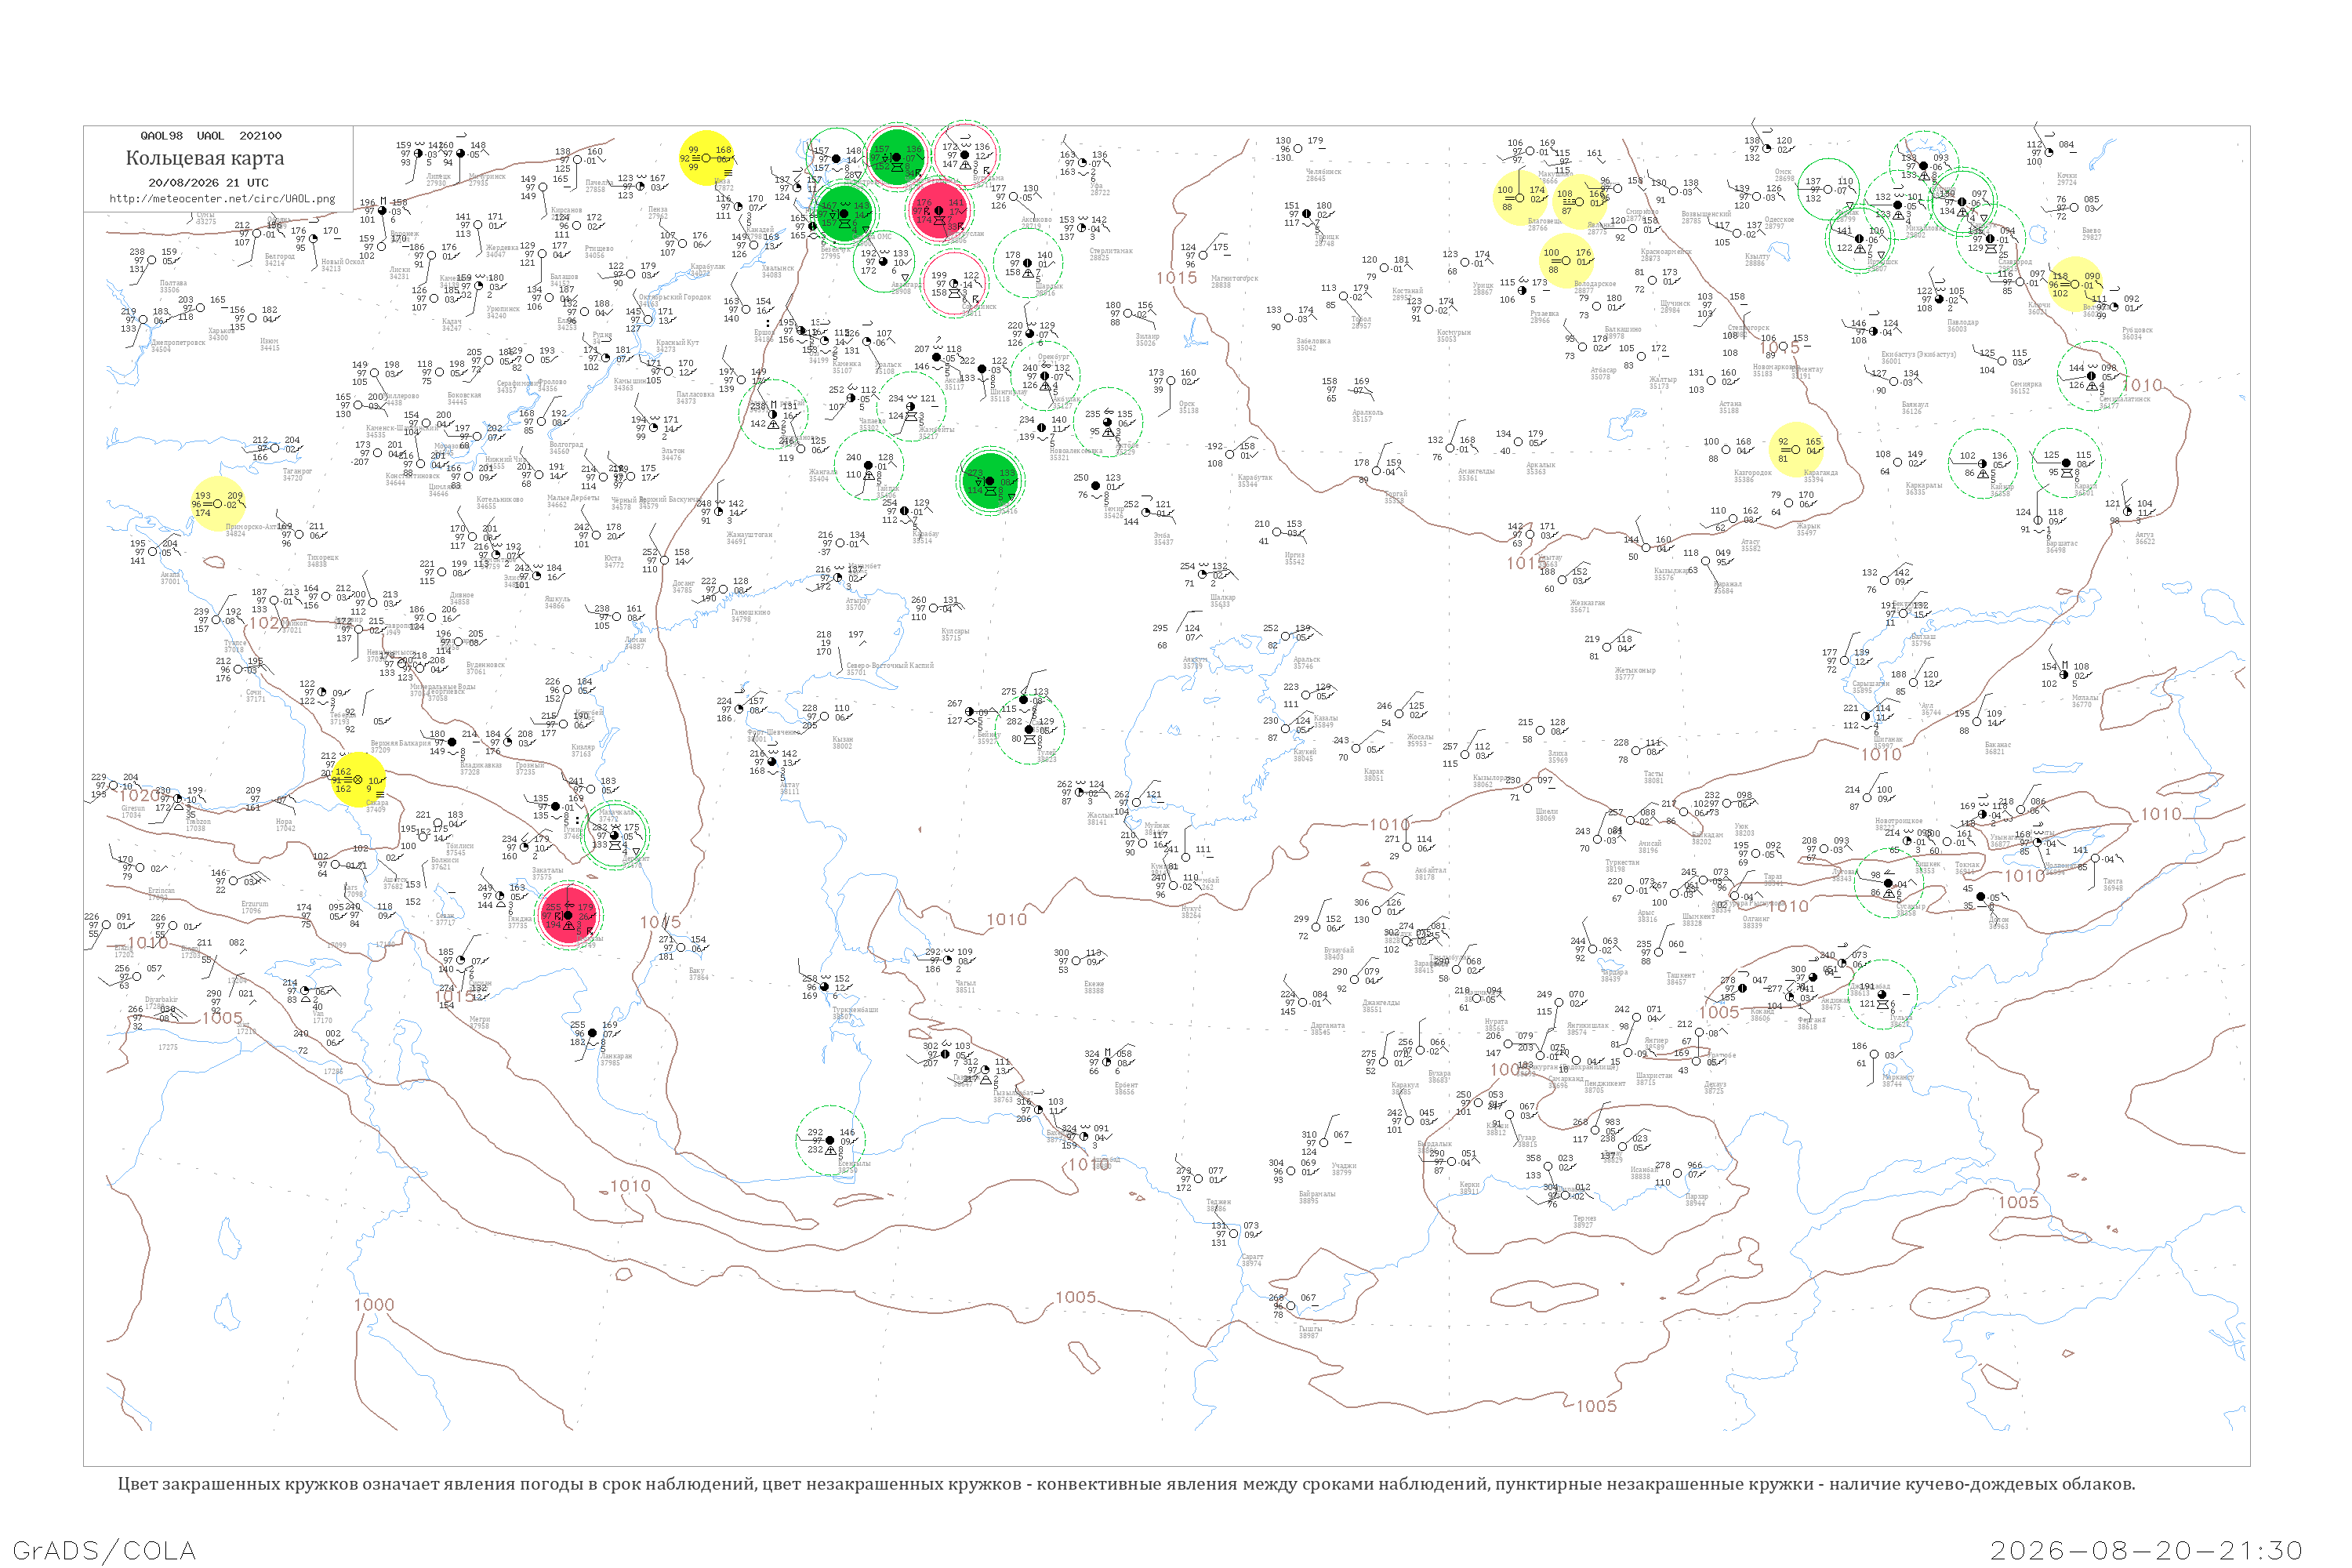Click the yellow circle near Володарское
The image size is (2352, 1568).
pyautogui.click(x=1566, y=261)
